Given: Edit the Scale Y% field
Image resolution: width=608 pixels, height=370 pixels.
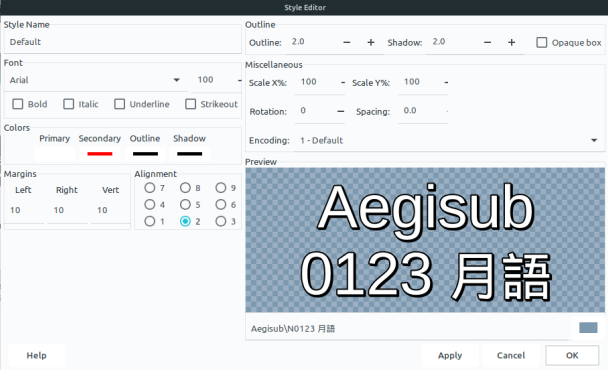Looking at the screenshot, I should tap(420, 83).
